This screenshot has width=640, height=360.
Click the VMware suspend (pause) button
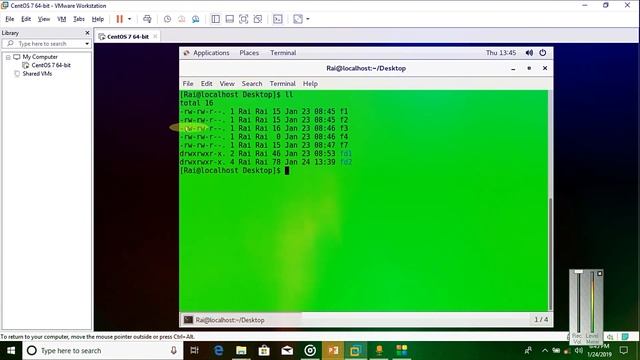coord(119,19)
